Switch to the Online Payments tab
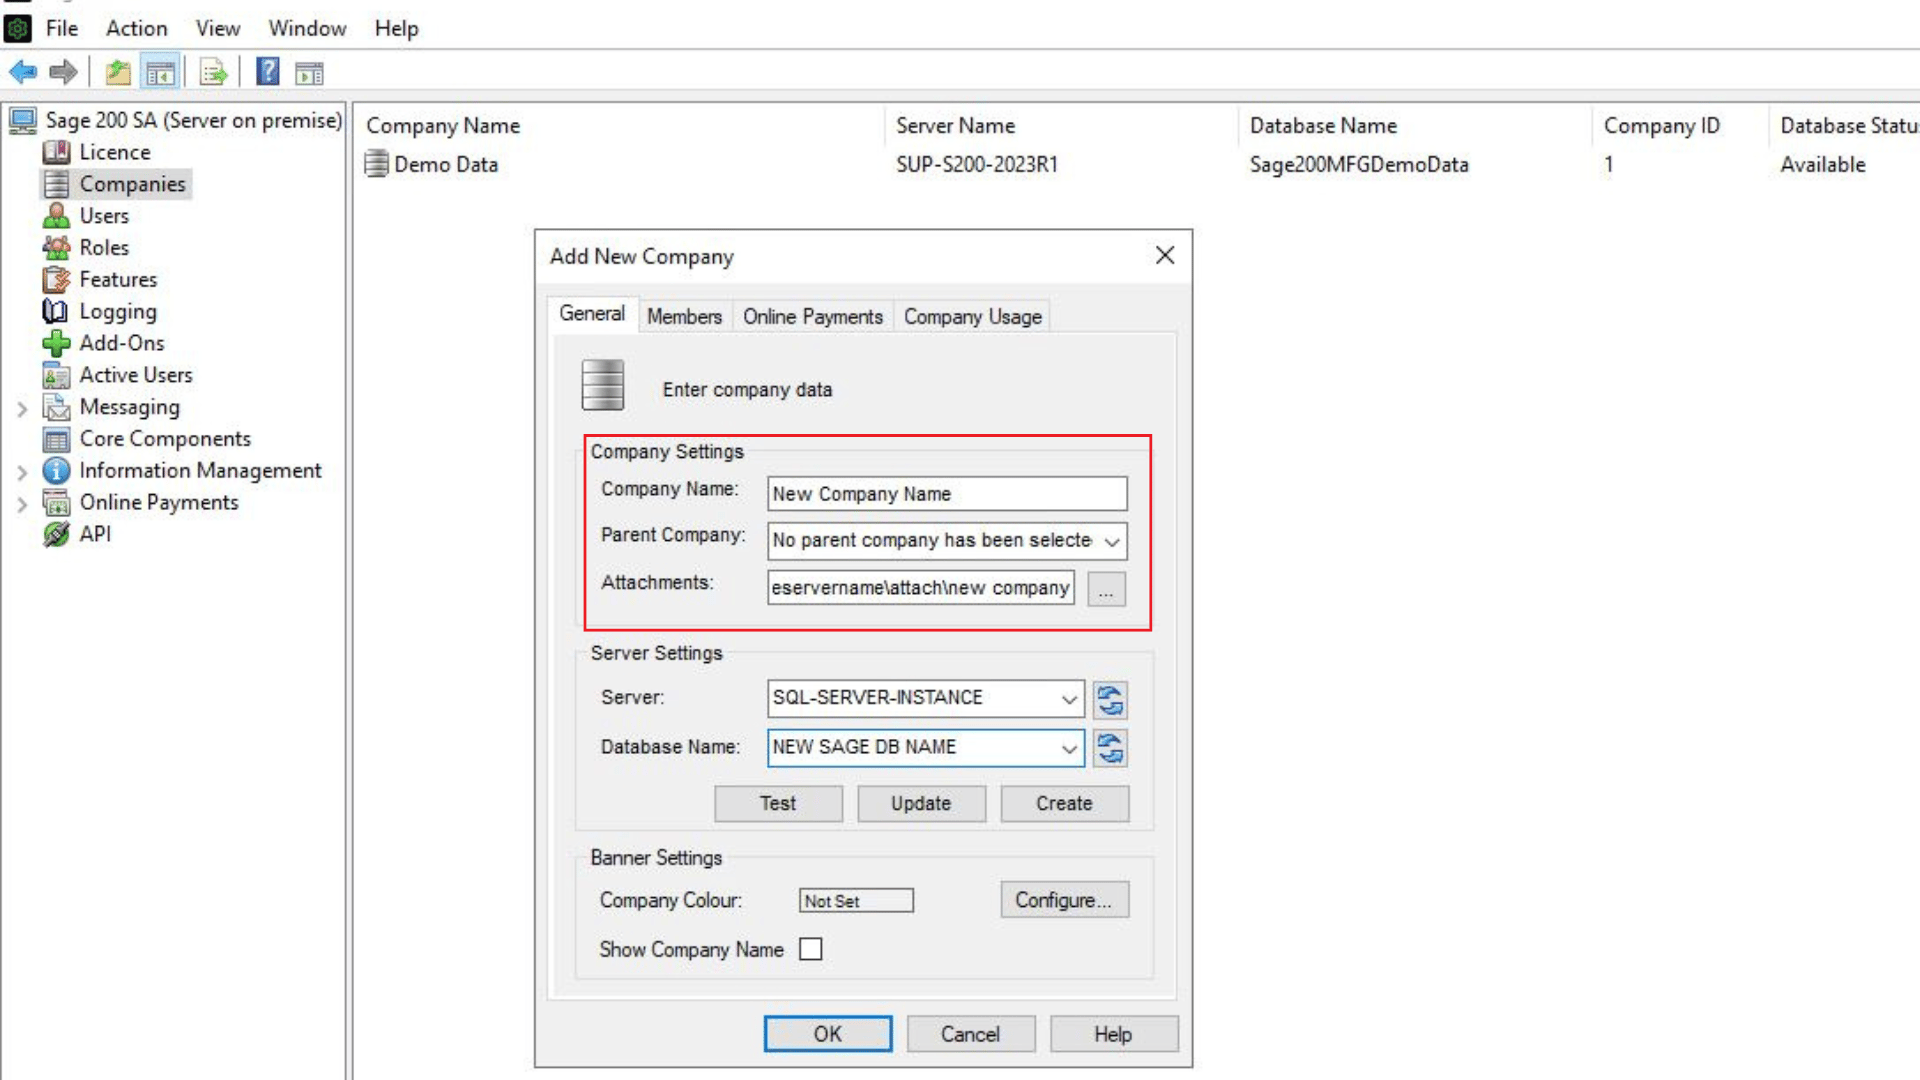Image resolution: width=1920 pixels, height=1080 pixels. [812, 317]
